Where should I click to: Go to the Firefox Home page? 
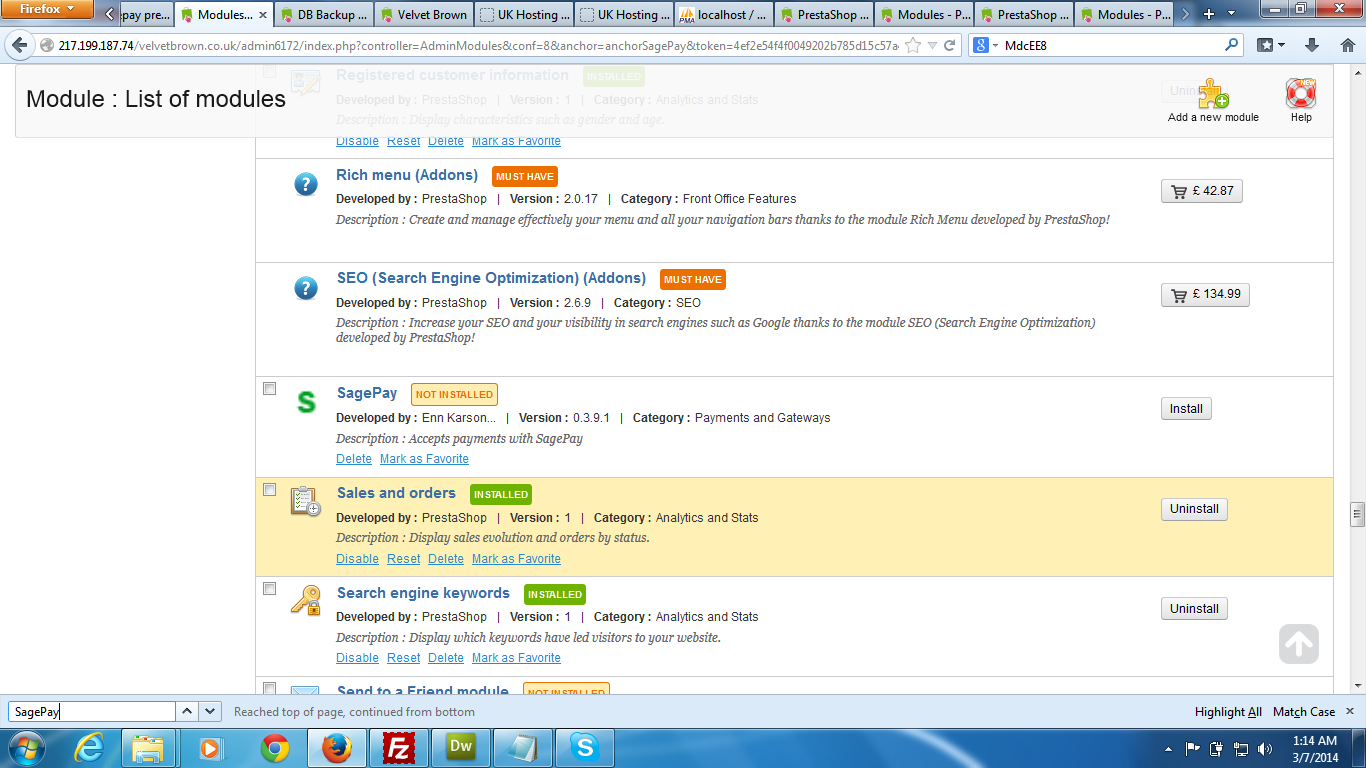[1346, 45]
